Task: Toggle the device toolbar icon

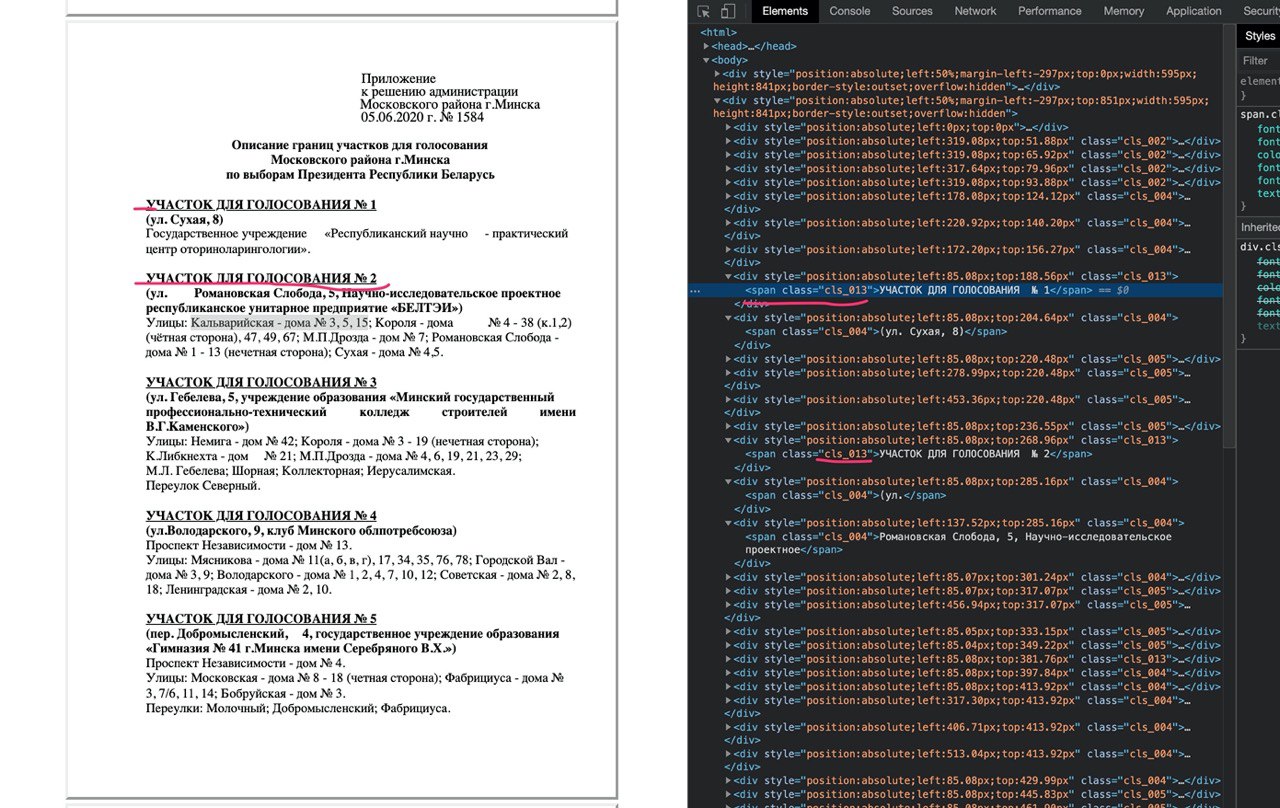Action: point(728,11)
